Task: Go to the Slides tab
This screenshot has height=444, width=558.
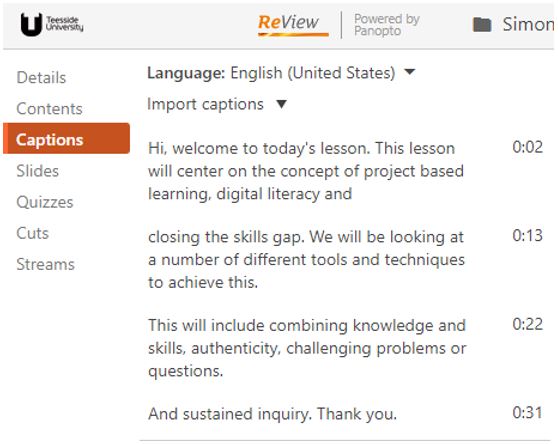Action: pyautogui.click(x=38, y=171)
